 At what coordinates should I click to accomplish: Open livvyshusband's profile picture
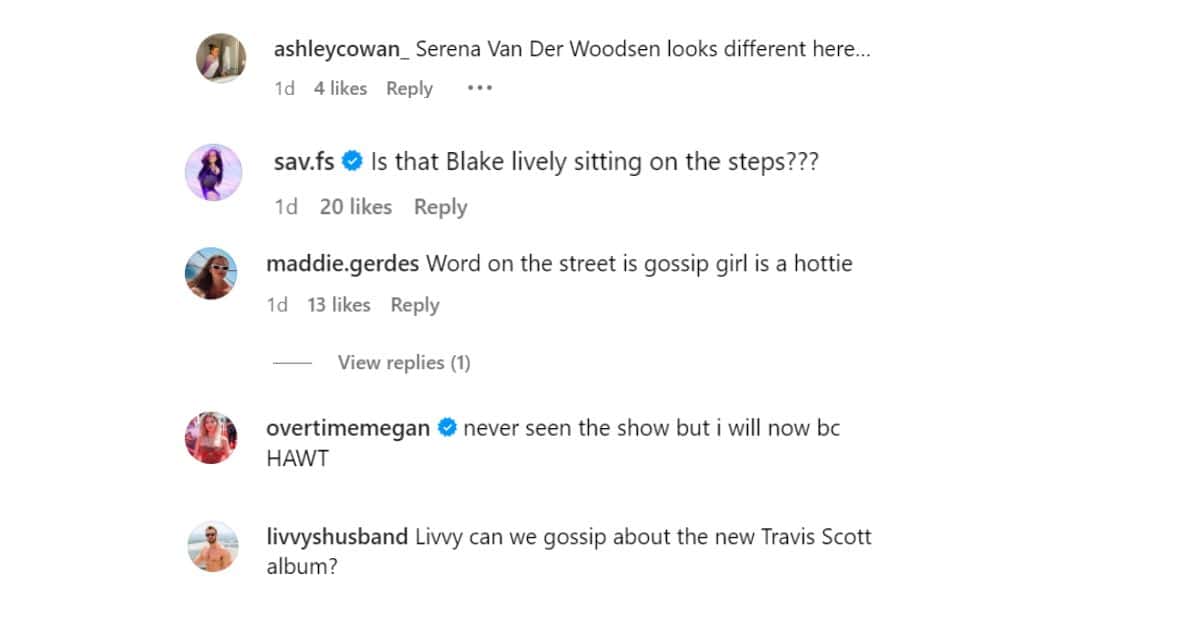pyautogui.click(x=212, y=546)
